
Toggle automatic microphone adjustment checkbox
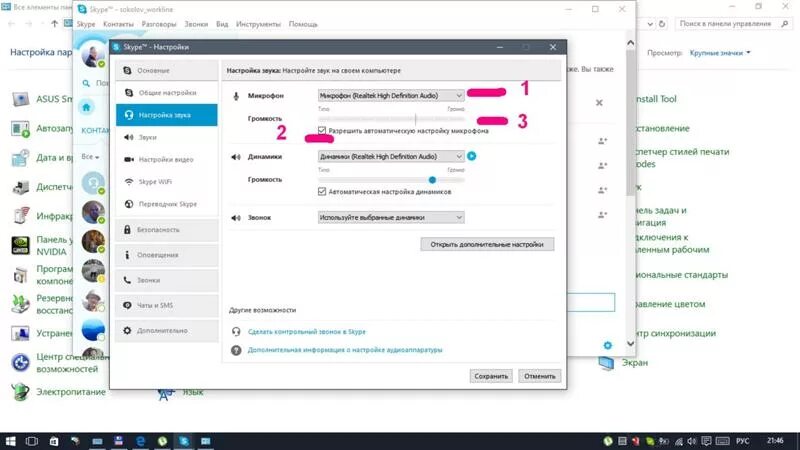[322, 131]
